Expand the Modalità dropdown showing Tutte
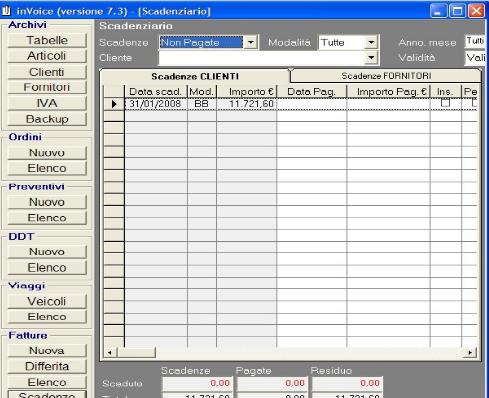 371,42
